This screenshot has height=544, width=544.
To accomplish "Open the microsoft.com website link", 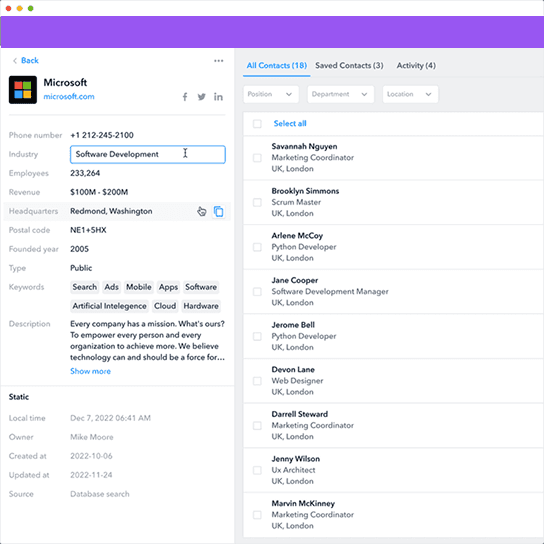I will 69,96.
